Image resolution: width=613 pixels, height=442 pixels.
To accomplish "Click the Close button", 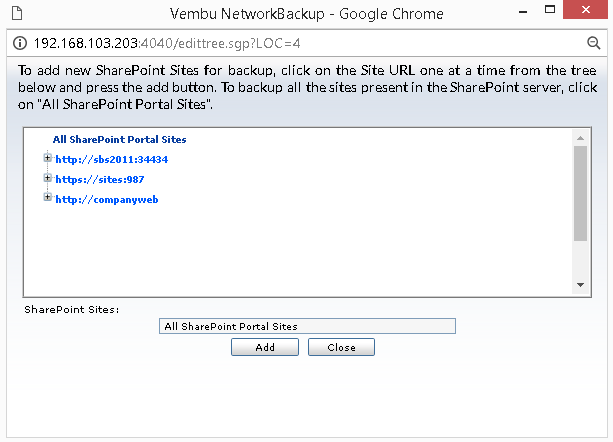I will pyautogui.click(x=341, y=347).
